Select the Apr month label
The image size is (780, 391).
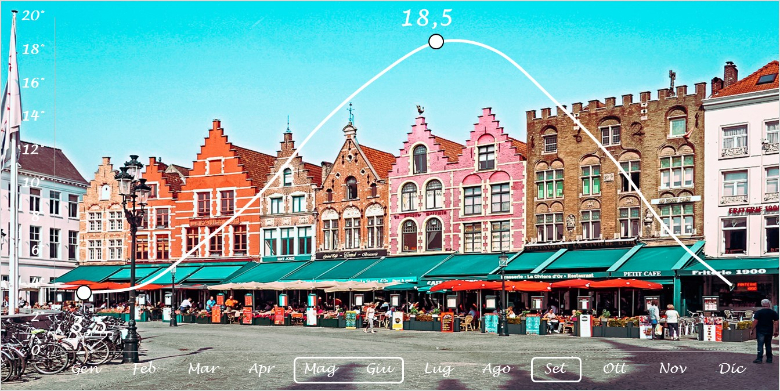pos(261,370)
